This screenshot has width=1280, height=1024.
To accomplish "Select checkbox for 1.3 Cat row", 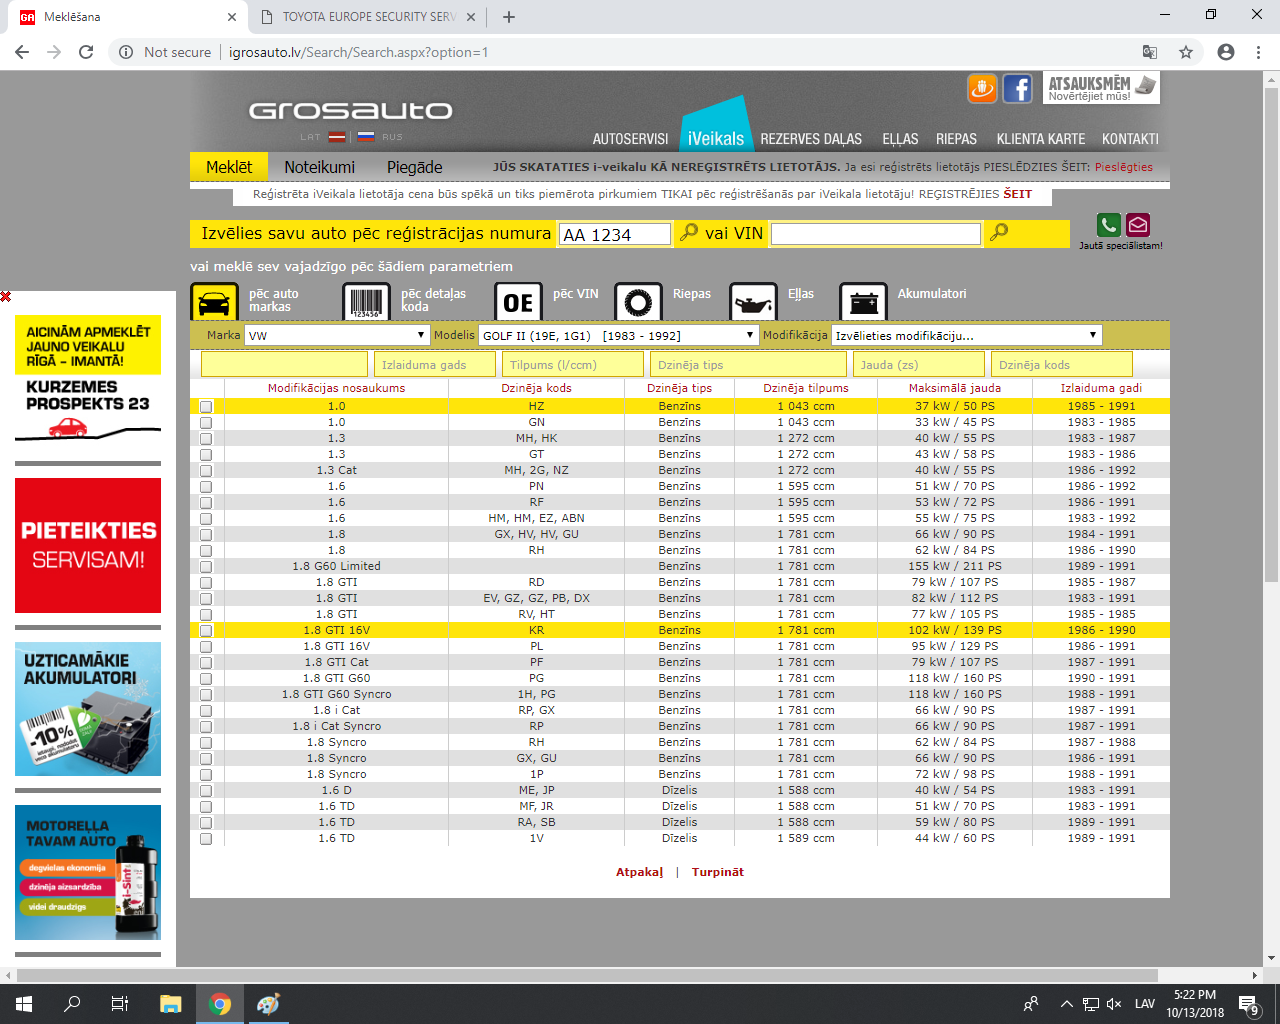I will pos(206,471).
